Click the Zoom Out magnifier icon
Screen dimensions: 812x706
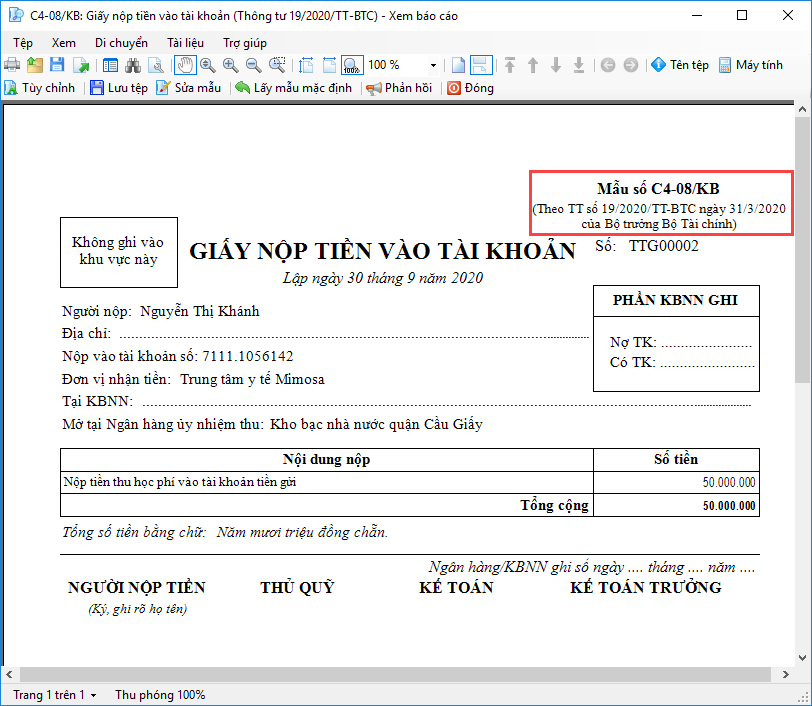point(253,65)
